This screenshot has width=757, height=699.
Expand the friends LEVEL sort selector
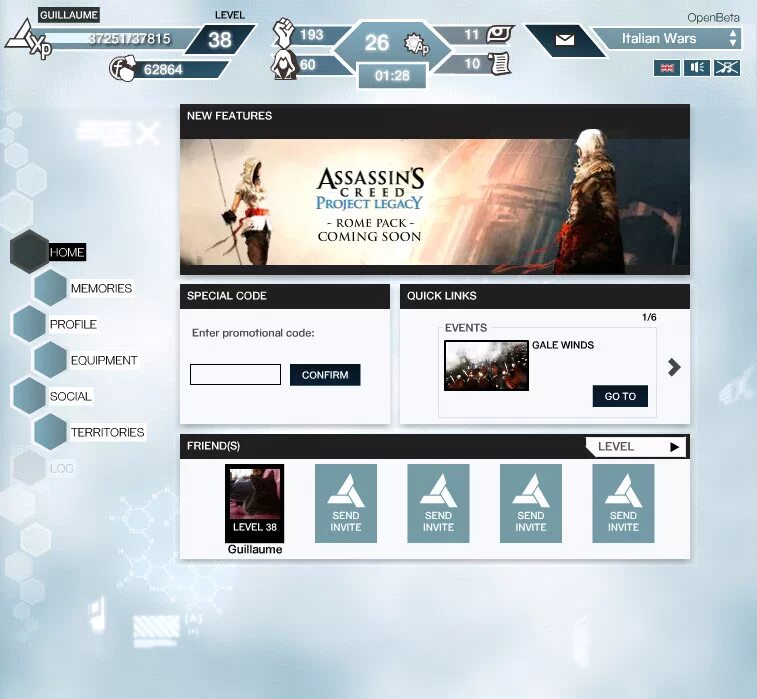point(636,447)
